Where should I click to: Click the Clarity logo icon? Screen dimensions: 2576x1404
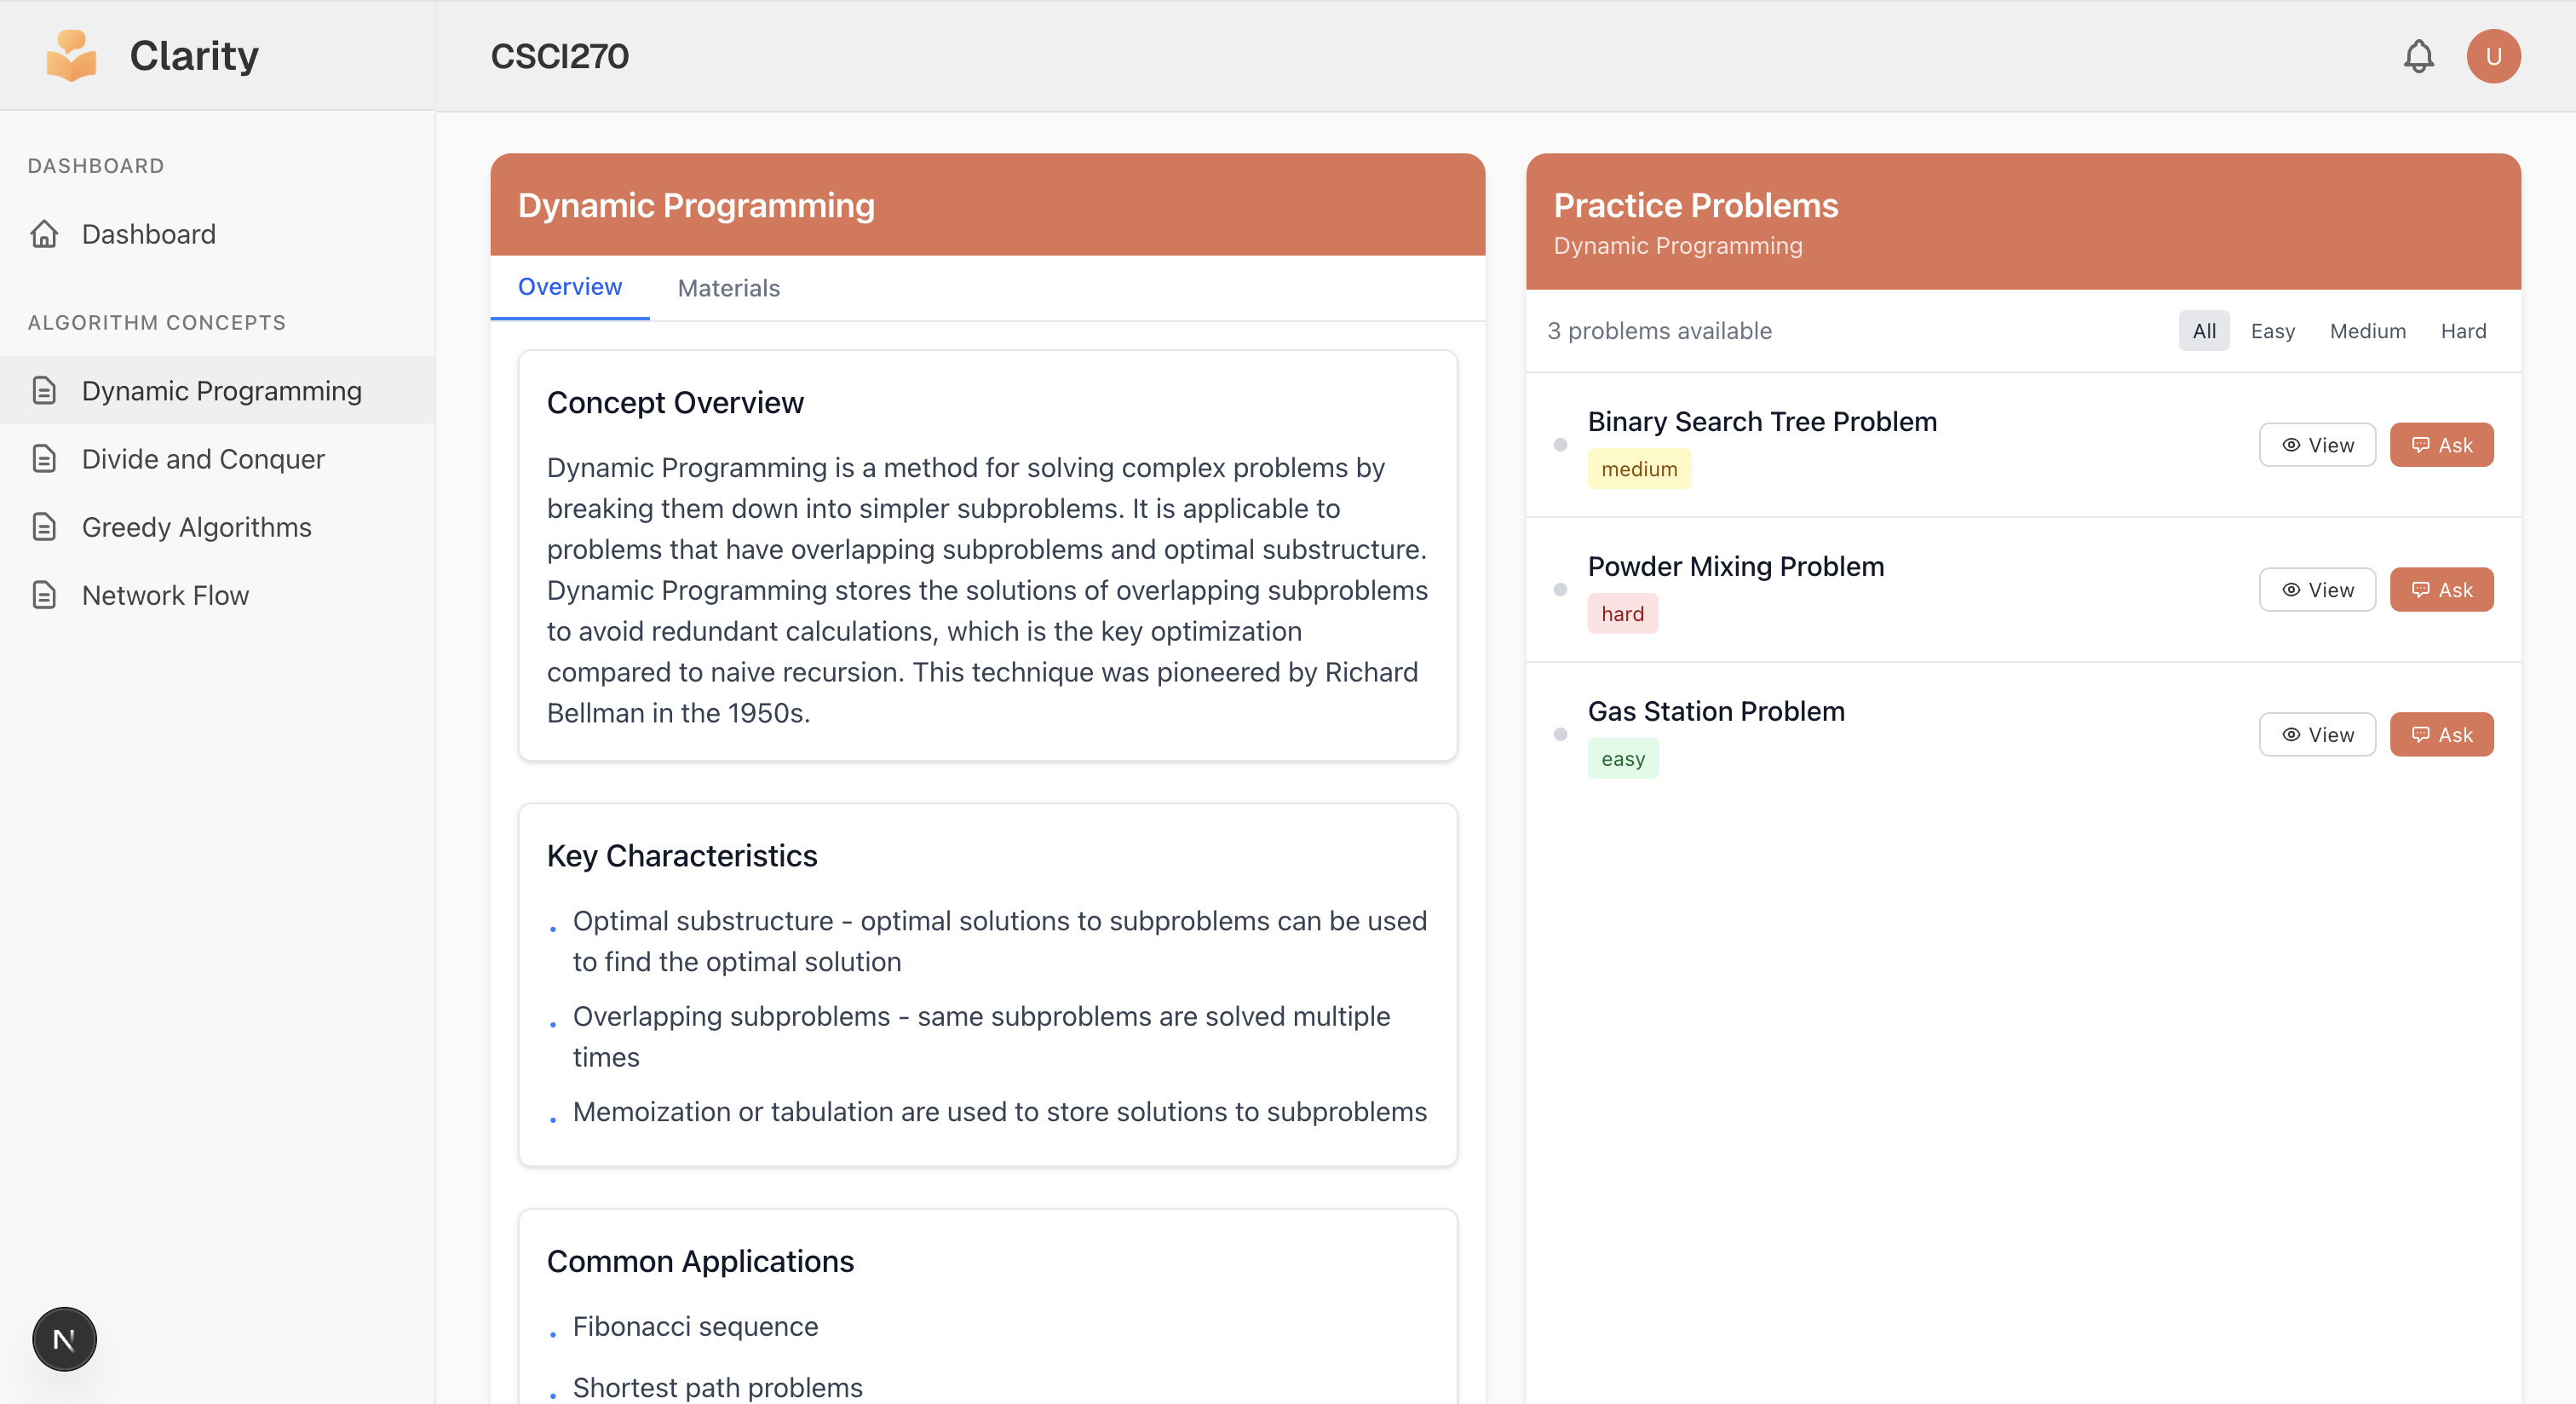[x=72, y=56]
